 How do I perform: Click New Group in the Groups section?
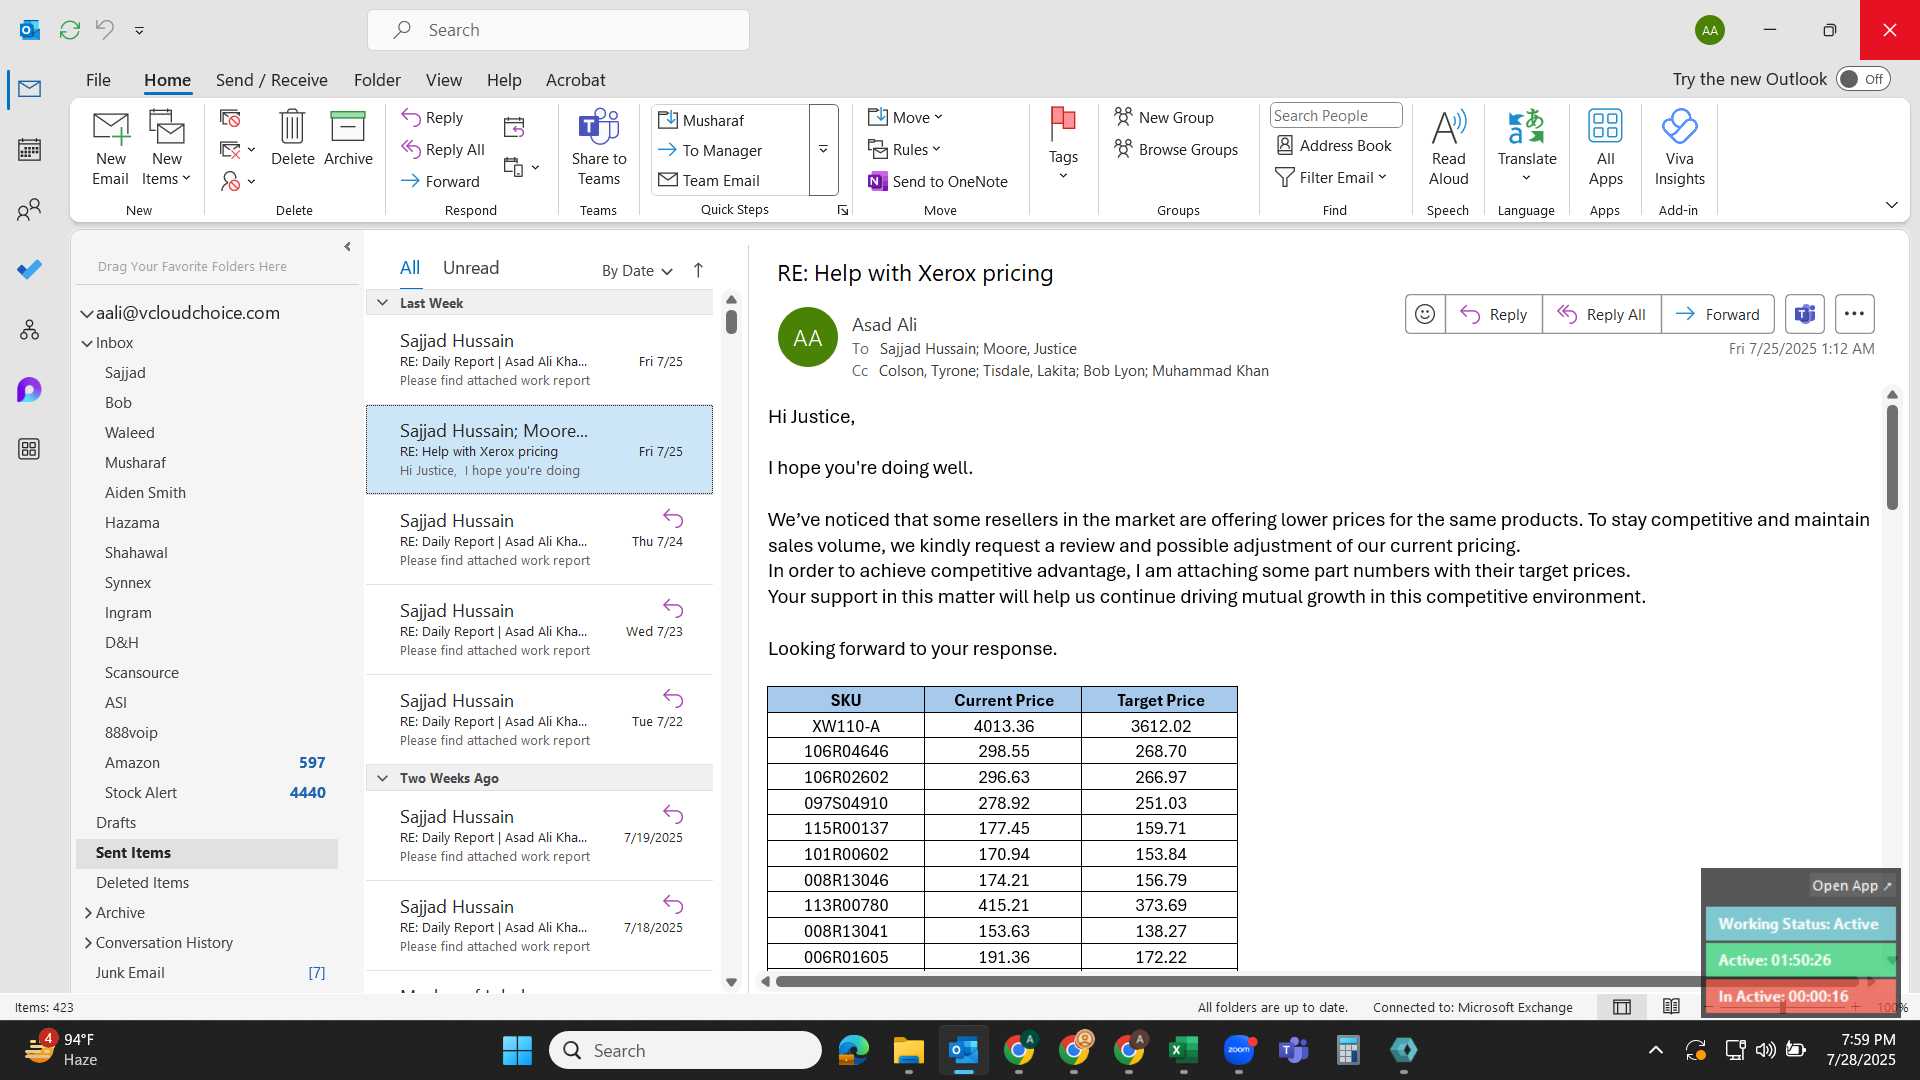coord(1164,118)
